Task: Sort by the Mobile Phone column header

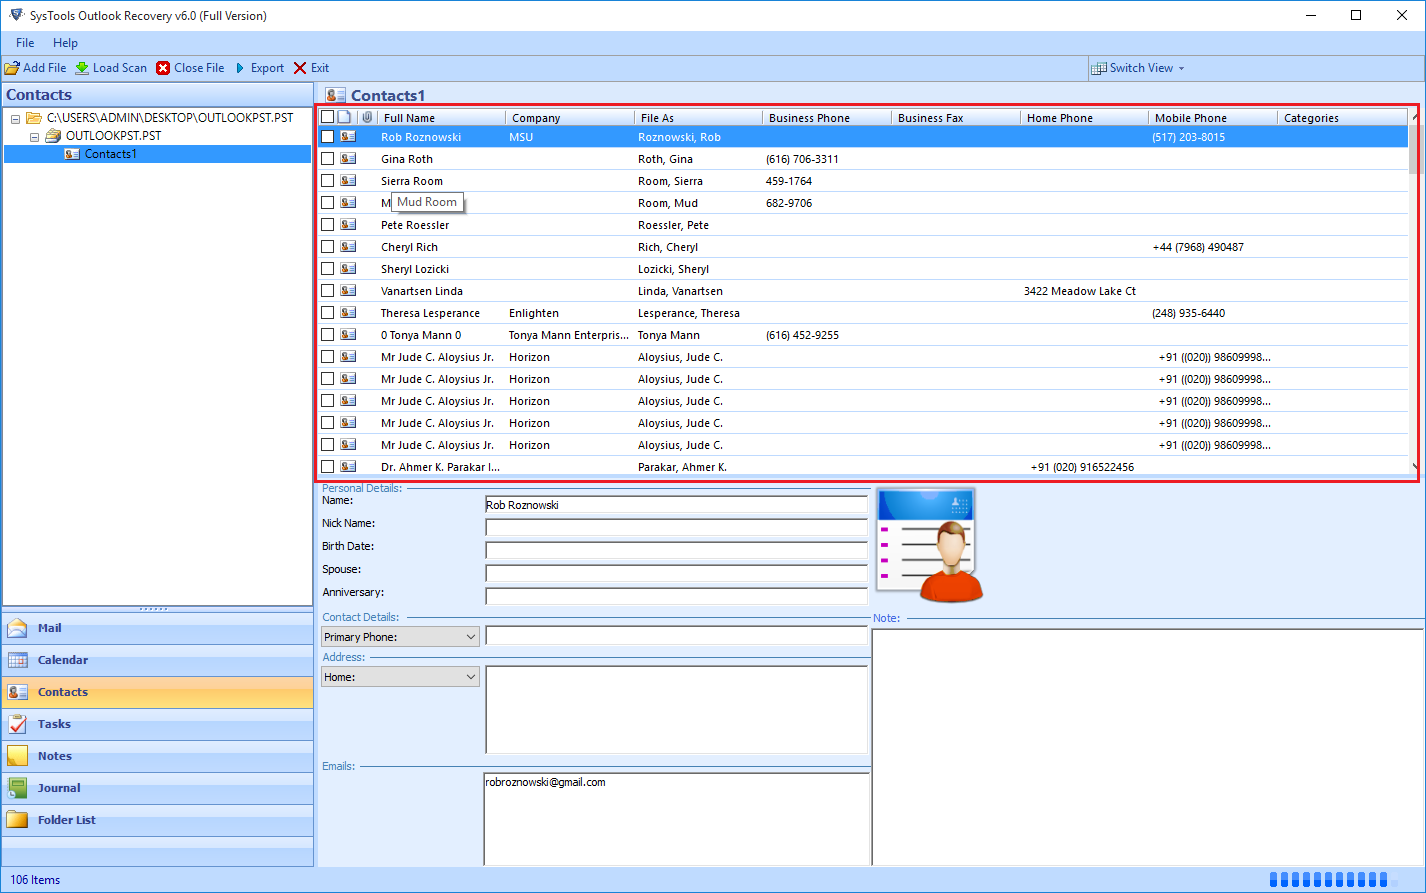Action: (1213, 117)
